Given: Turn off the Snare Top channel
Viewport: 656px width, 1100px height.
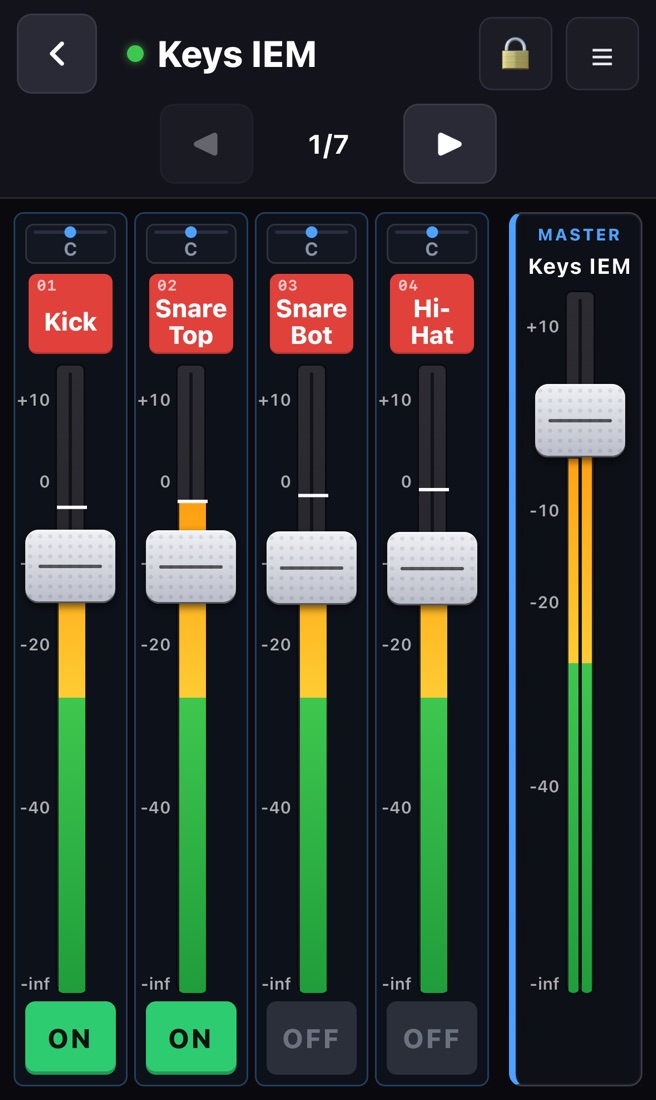Looking at the screenshot, I should coord(191,1038).
